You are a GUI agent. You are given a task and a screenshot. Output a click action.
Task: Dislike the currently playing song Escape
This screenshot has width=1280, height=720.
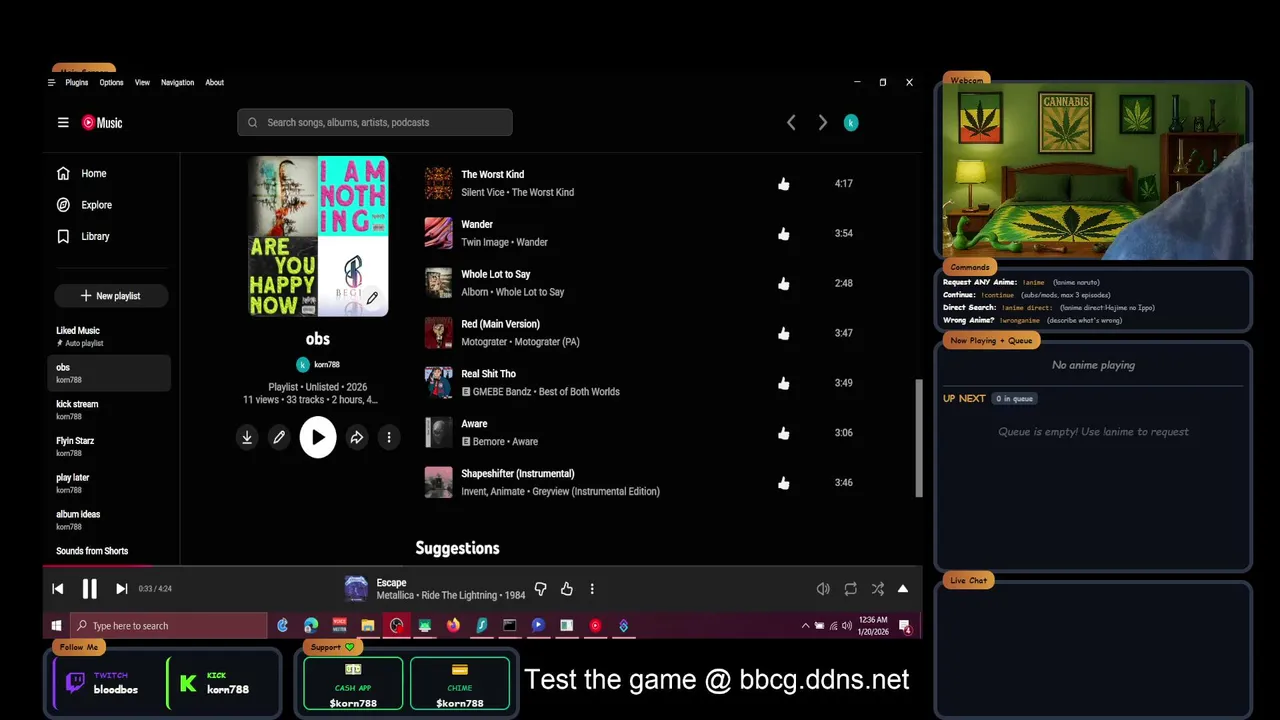click(x=540, y=589)
